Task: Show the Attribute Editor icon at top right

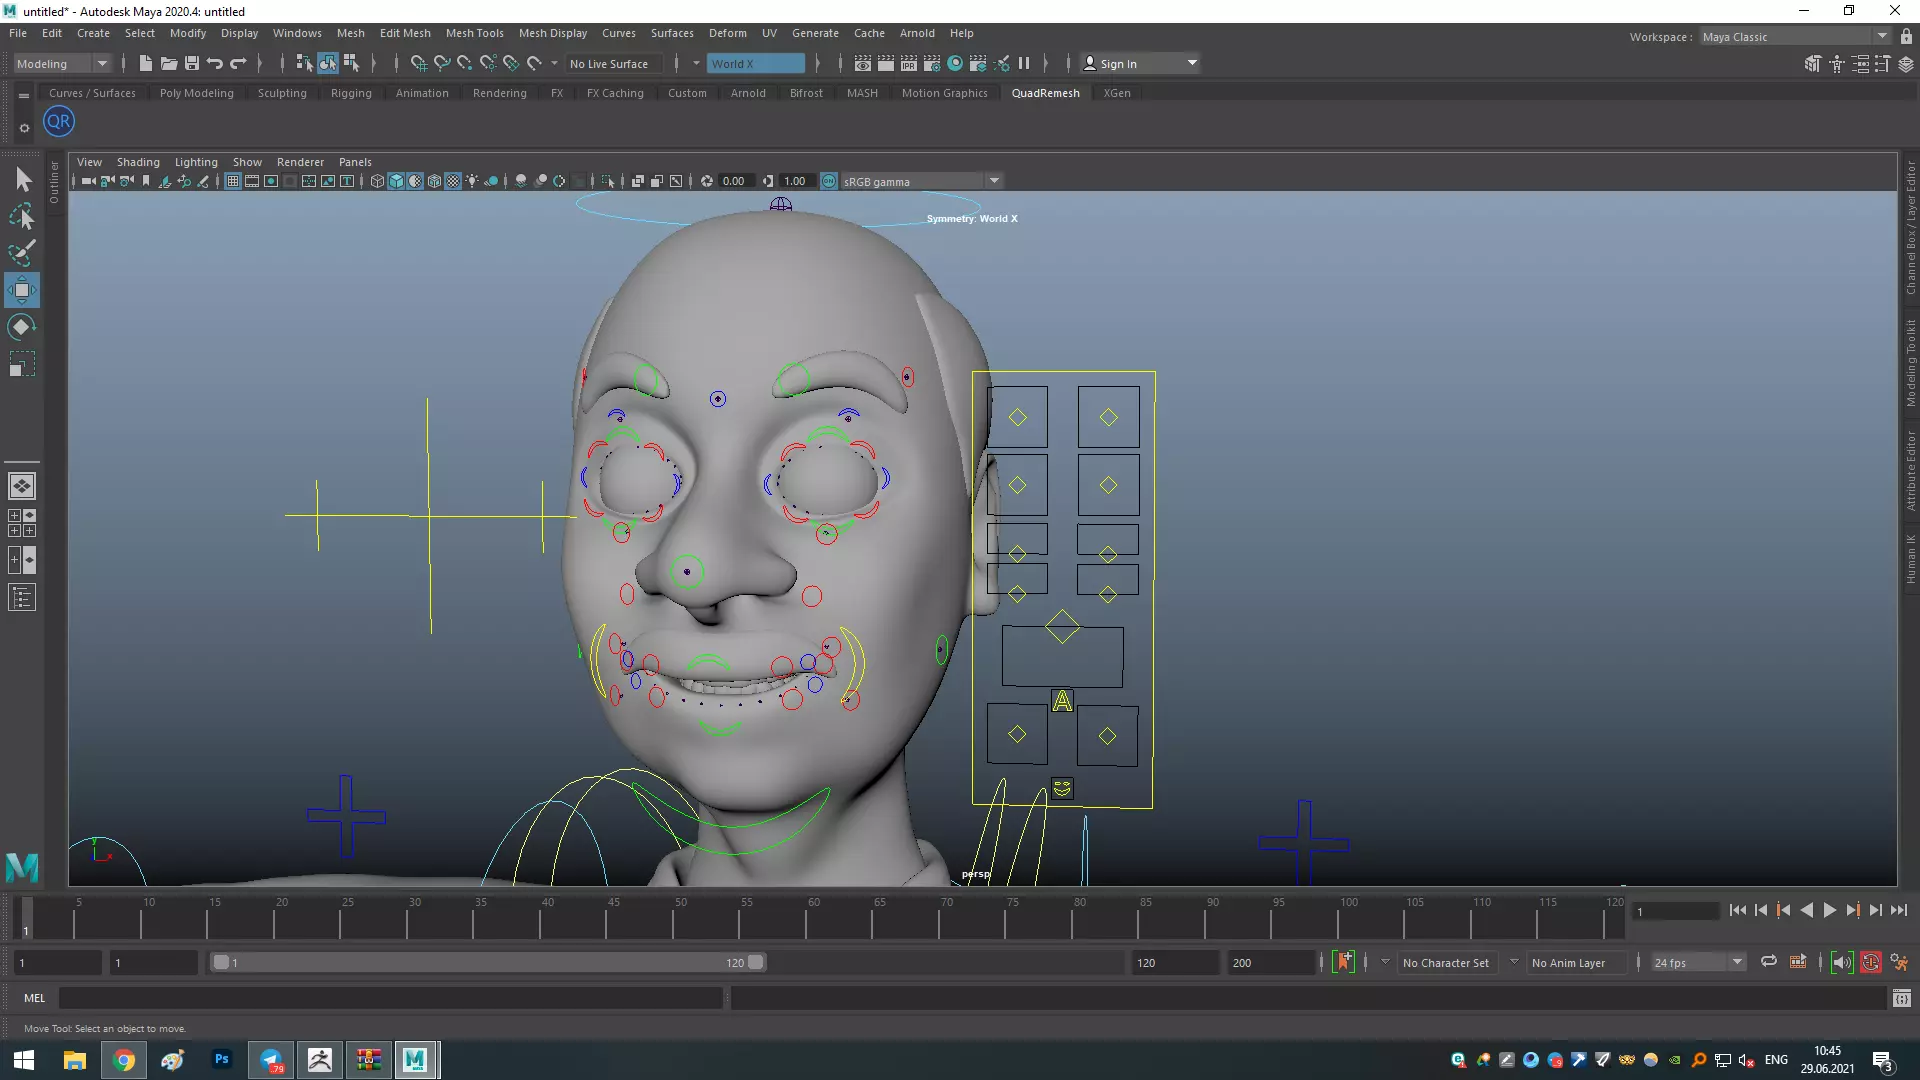Action: click(x=1861, y=64)
